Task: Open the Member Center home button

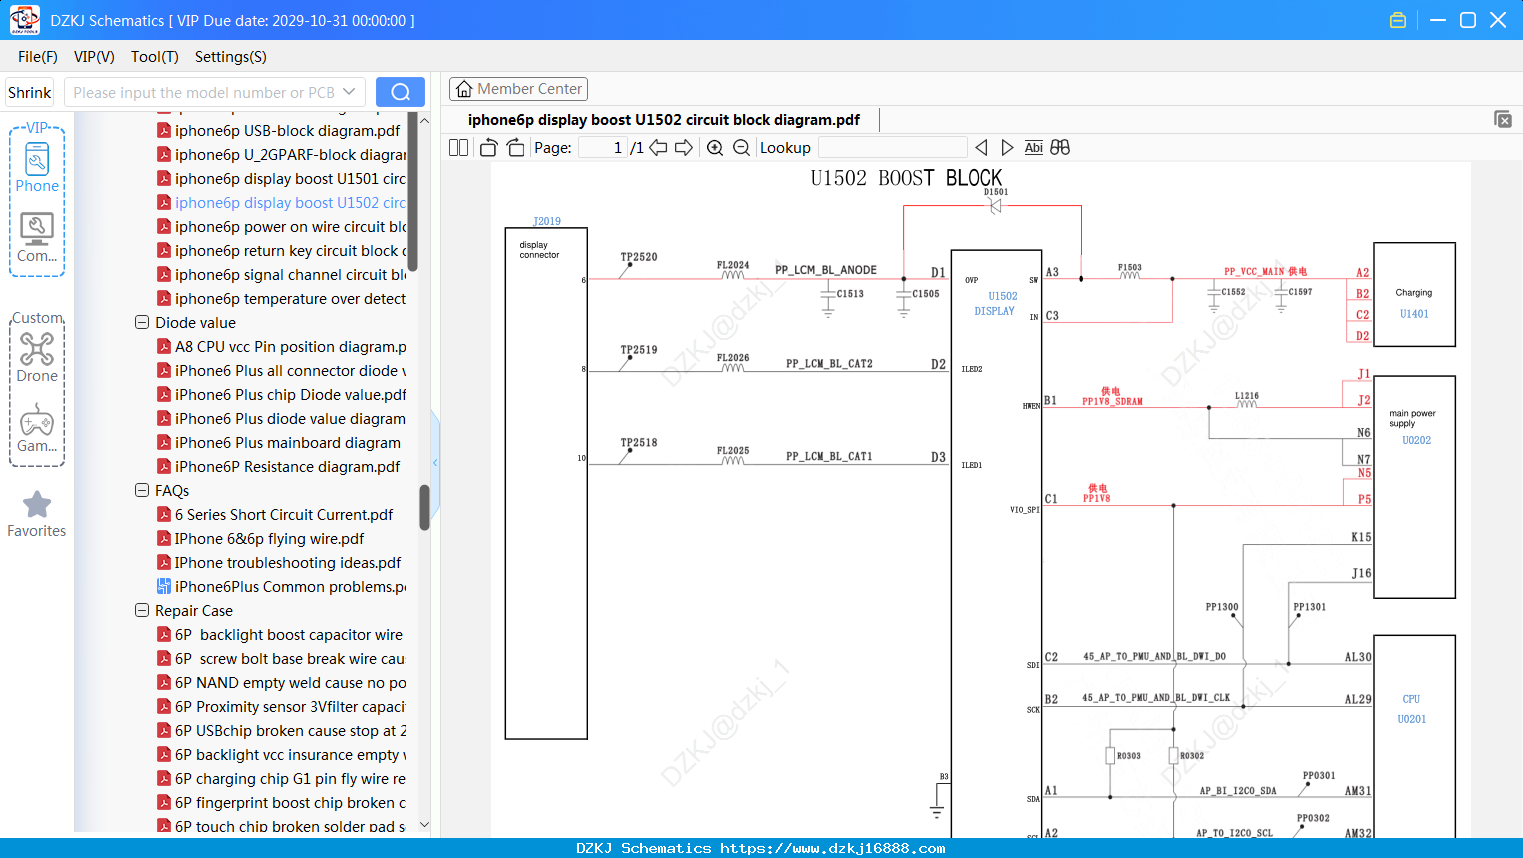Action: point(518,89)
